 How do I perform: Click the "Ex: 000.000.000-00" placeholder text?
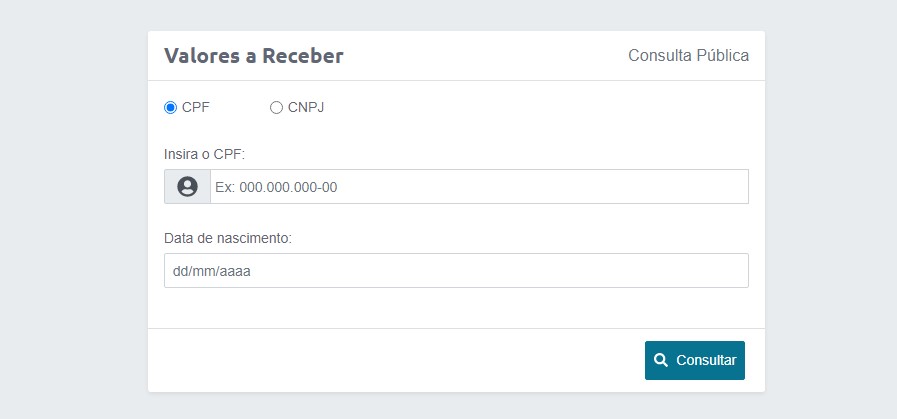(276, 187)
